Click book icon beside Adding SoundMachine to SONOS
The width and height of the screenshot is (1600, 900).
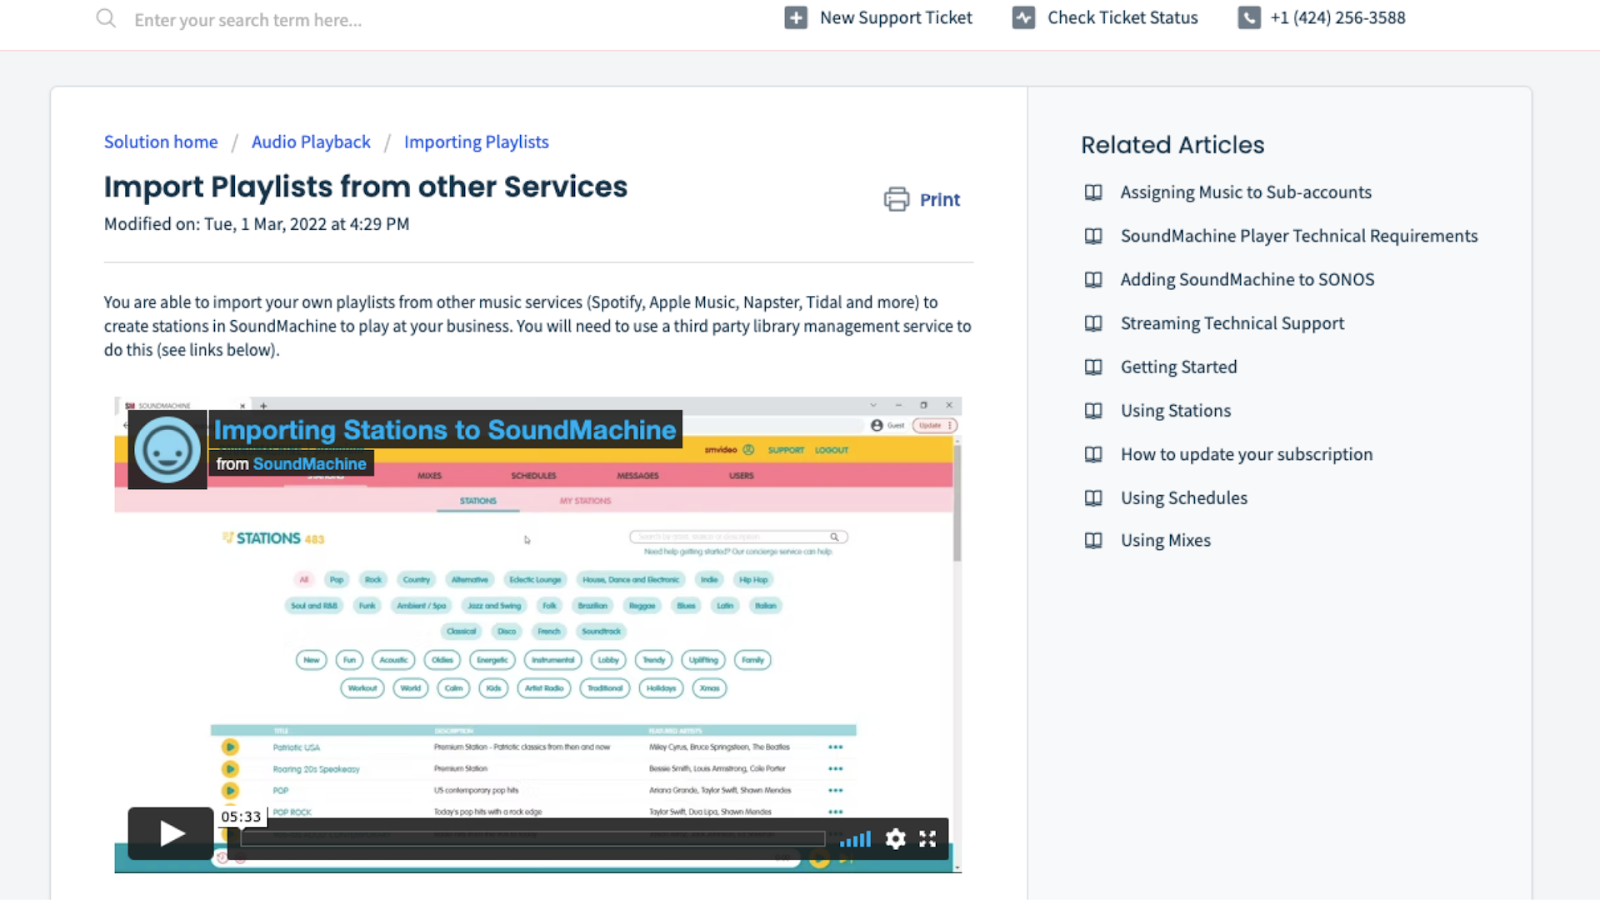(1094, 280)
